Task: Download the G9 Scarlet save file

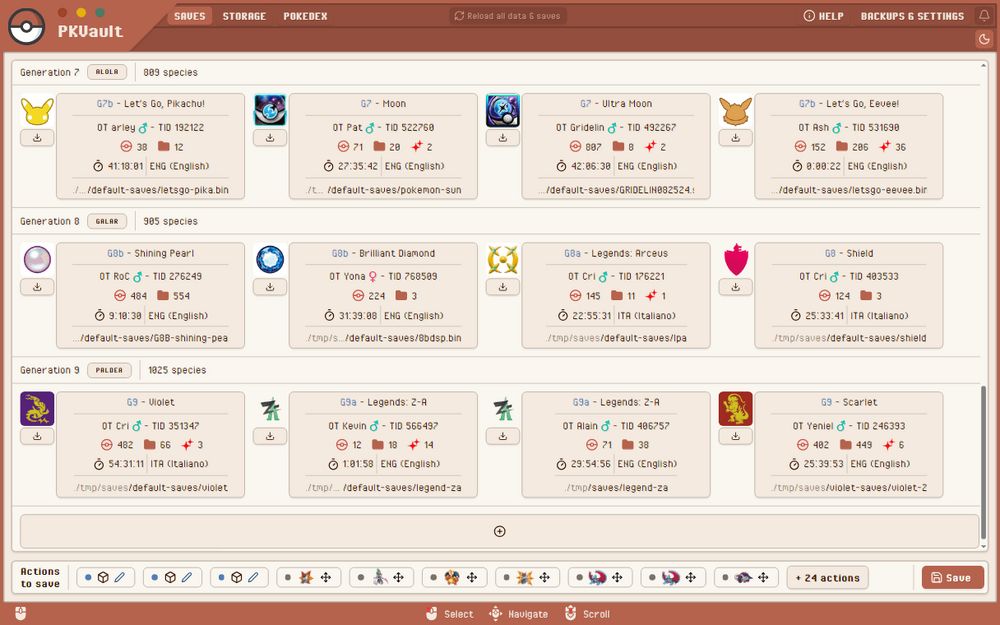Action: point(735,436)
